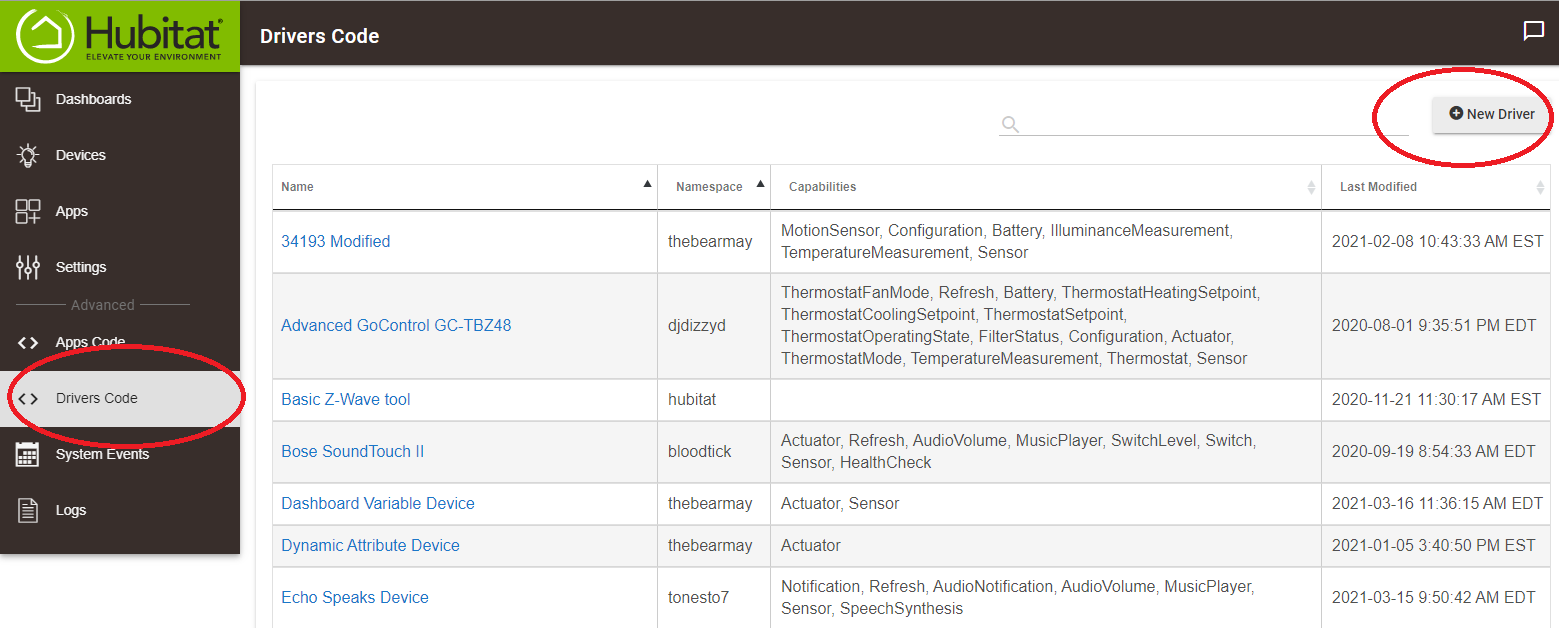The image size is (1559, 628).
Task: Sort table by Name column arrow
Action: [647, 185]
